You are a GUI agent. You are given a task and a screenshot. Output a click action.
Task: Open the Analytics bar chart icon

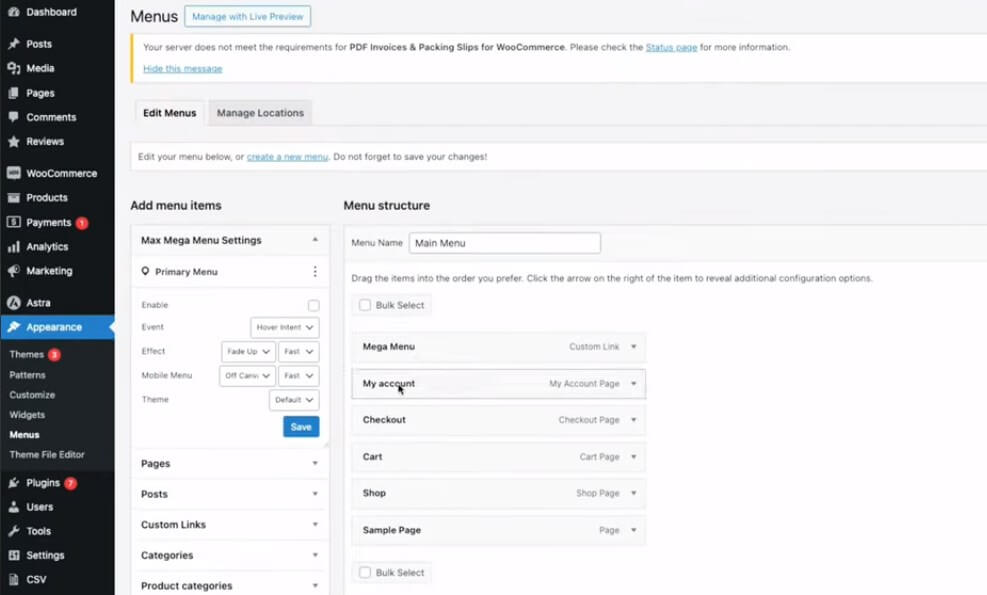tap(13, 247)
